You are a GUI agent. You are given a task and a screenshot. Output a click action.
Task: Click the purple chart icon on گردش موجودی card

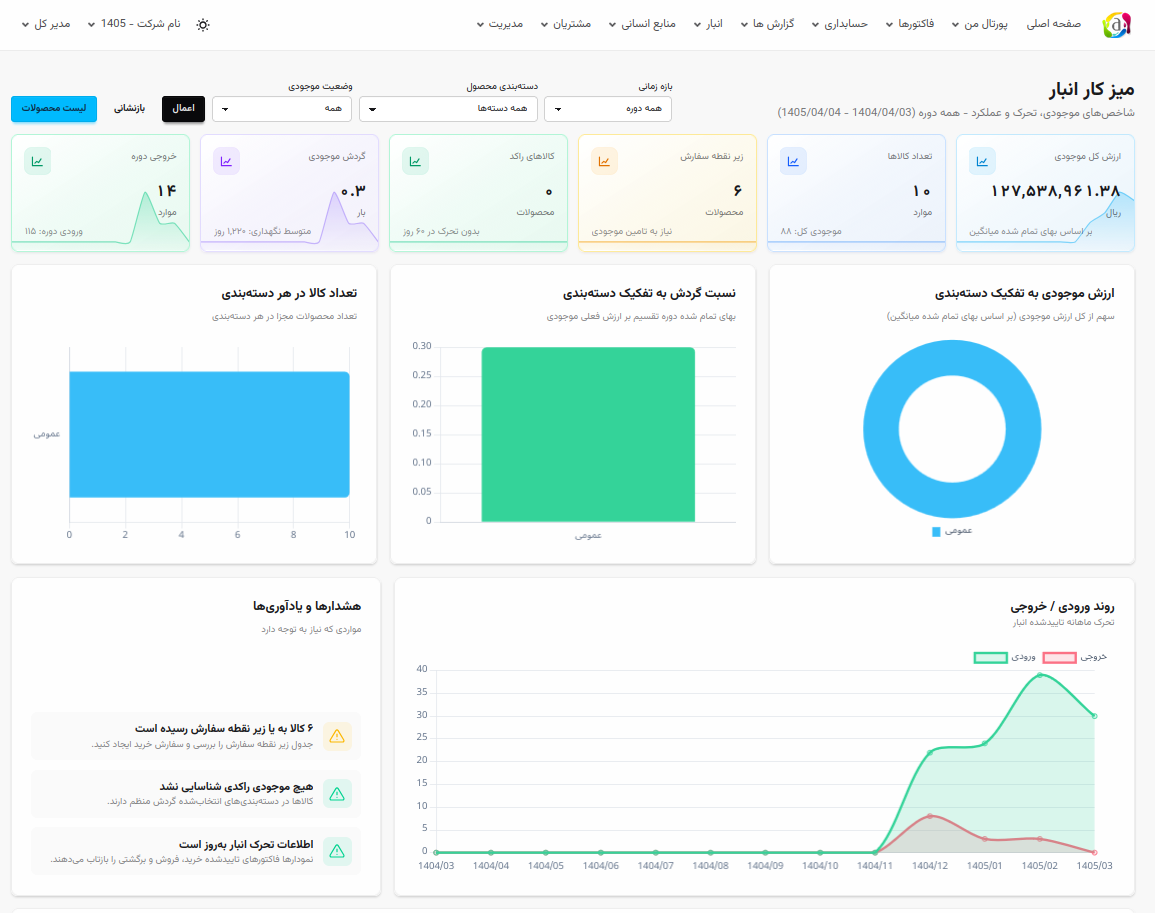point(226,161)
